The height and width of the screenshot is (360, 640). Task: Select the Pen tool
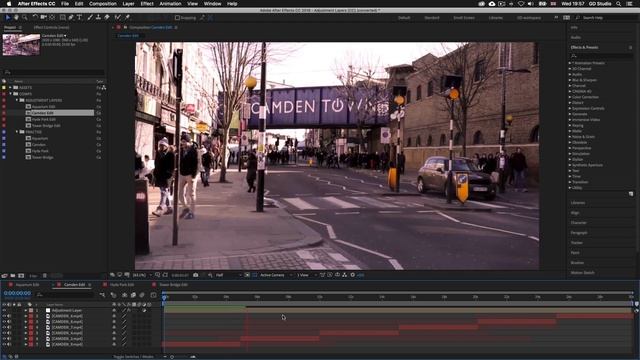coord(71,18)
